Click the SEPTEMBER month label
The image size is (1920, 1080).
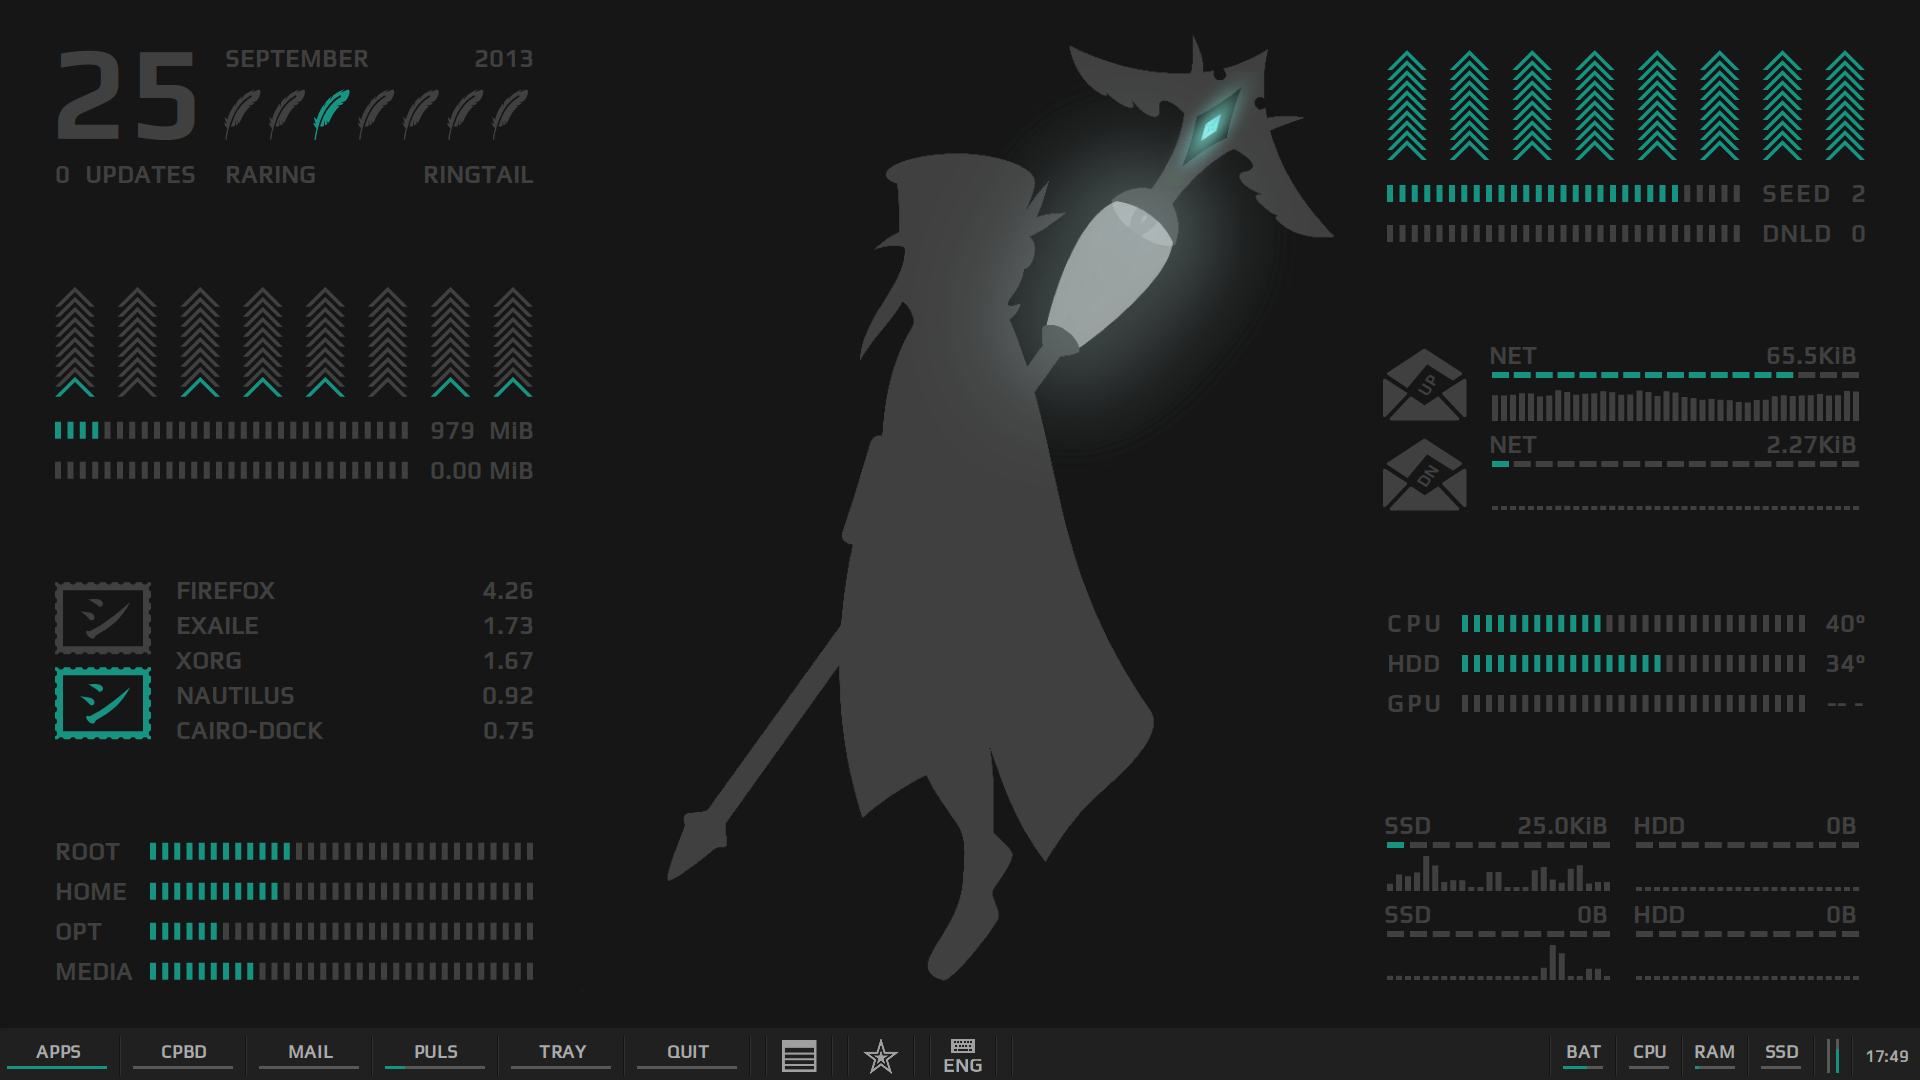(297, 59)
